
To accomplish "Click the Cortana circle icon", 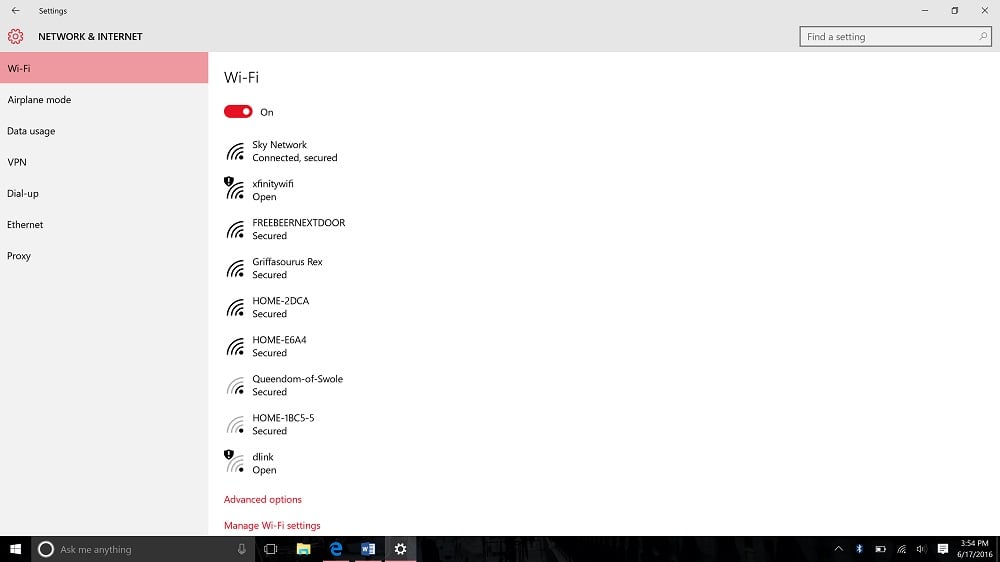I will pyautogui.click(x=45, y=549).
